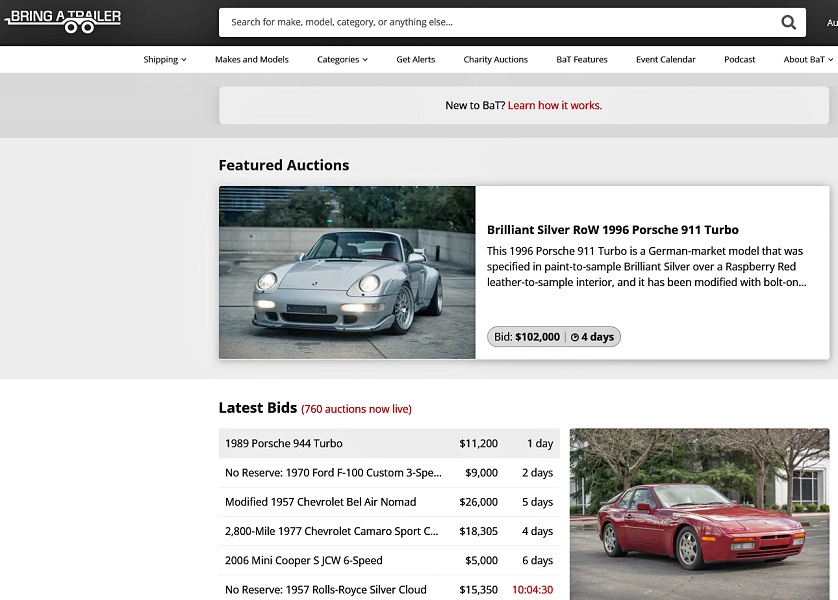Open the red Porsche 944 photo
Viewport: 838px width, 600px height.
click(699, 514)
